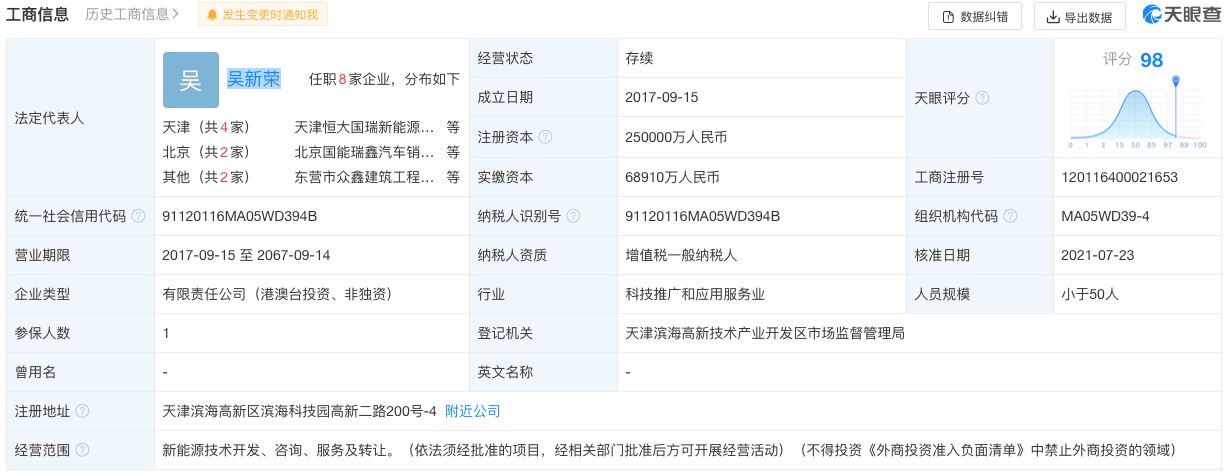
Task: Click the blue 吴 avatar tile
Action: pos(190,80)
